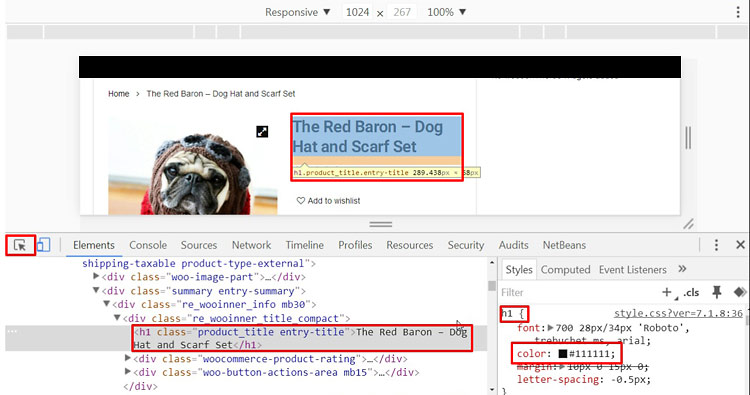Click the Add to wishlist heart icon
Viewport: 750px width, 395px height.
click(300, 201)
